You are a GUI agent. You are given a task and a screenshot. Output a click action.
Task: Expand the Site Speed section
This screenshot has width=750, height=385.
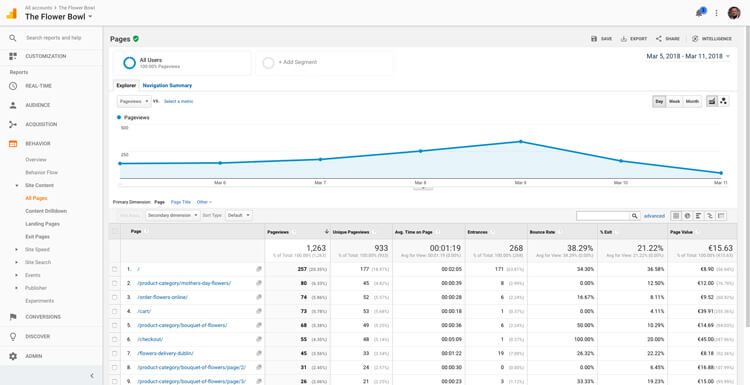point(17,250)
